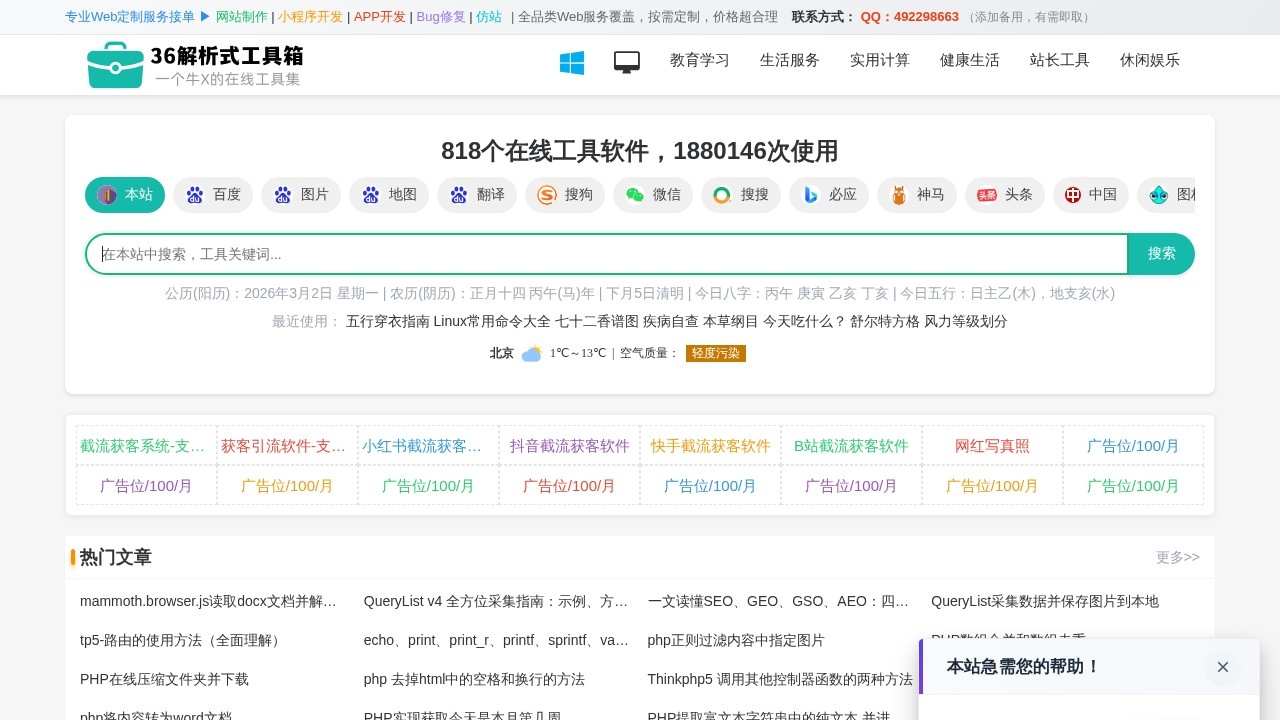Open the 站长工具 category menu
1280x720 pixels.
pos(1059,60)
